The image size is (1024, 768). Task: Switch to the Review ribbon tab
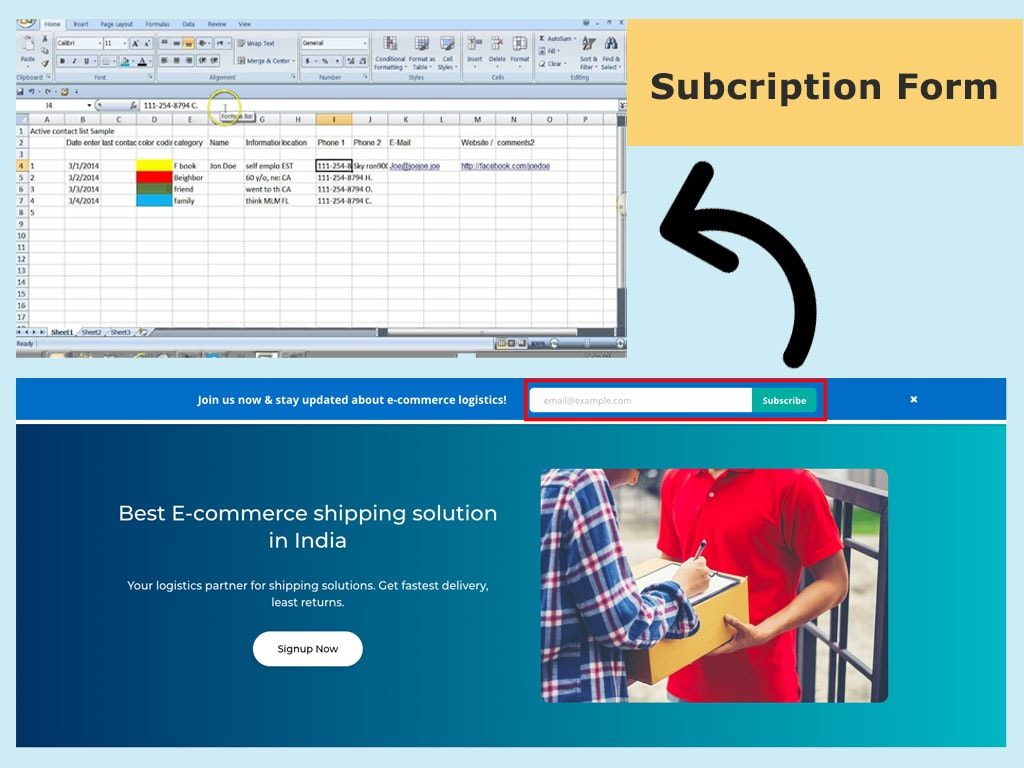pyautogui.click(x=217, y=24)
